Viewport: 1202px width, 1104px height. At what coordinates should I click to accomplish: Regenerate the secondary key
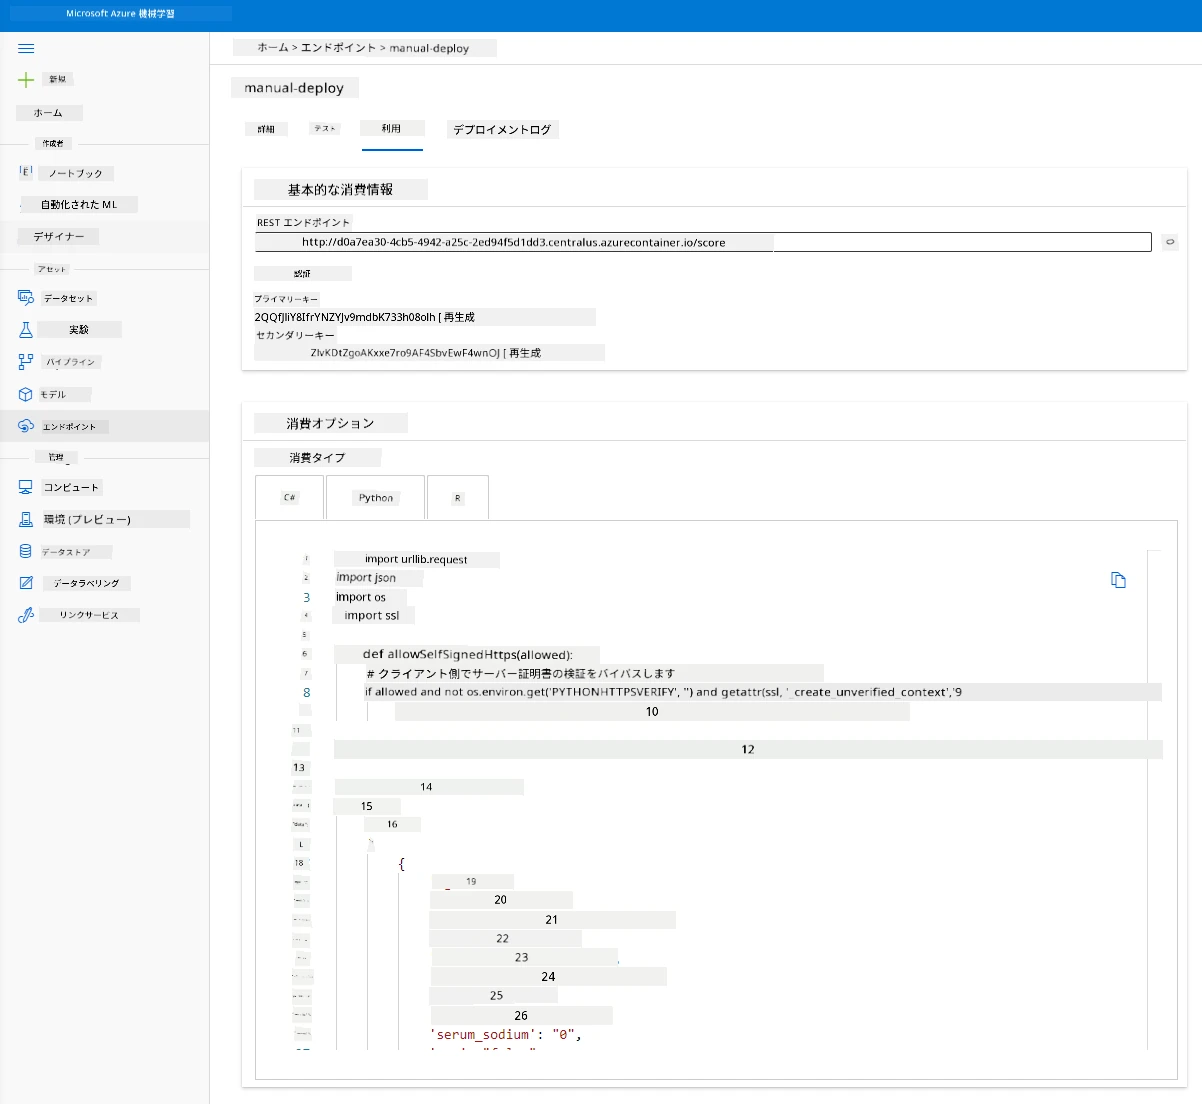coord(525,353)
